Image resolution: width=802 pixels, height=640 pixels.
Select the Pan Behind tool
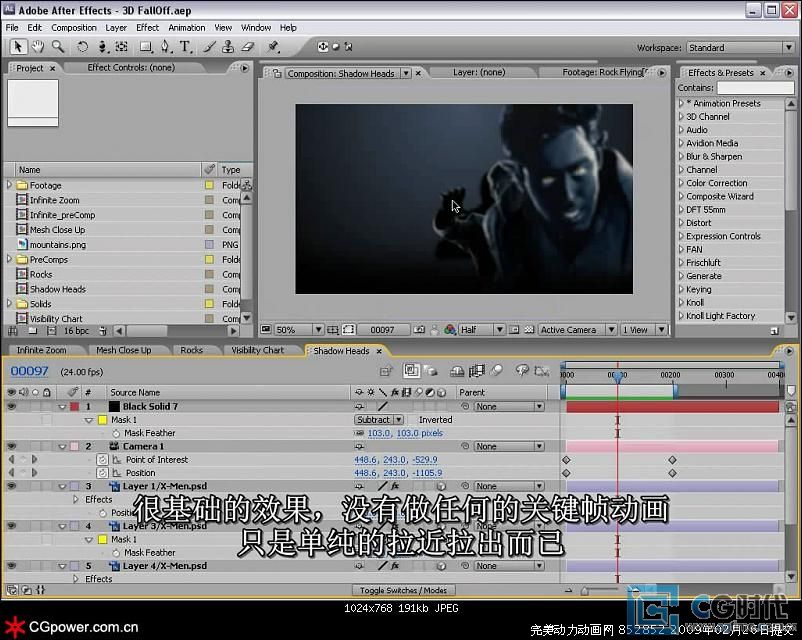[121, 47]
